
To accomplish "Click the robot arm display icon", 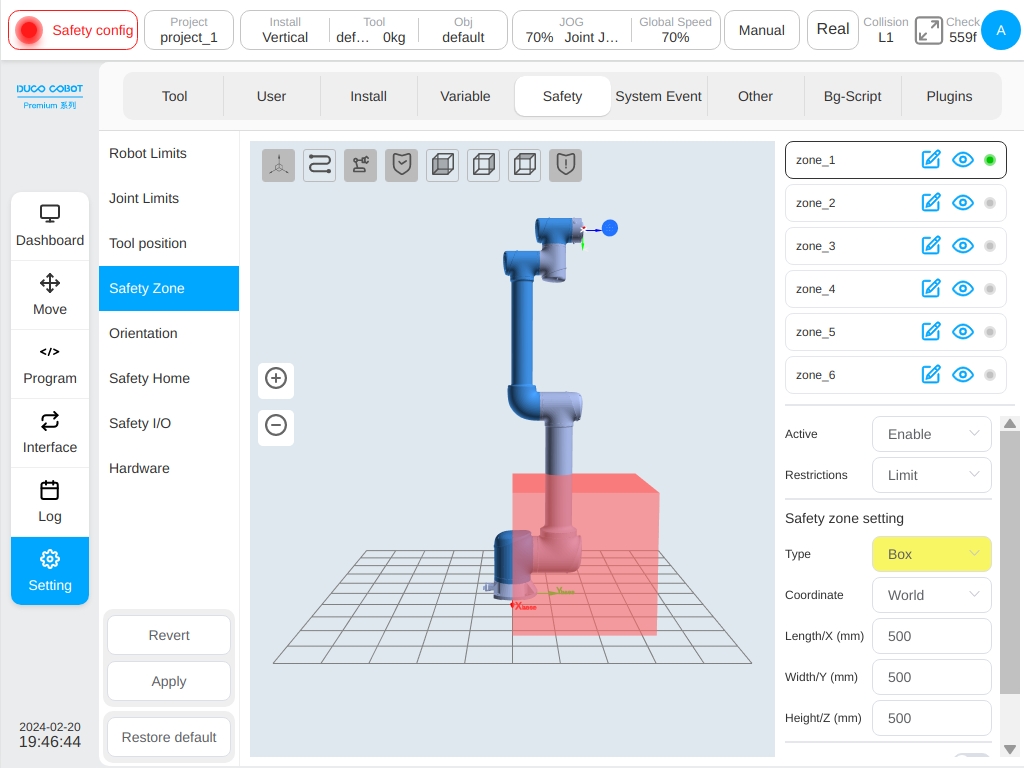I will click(360, 165).
